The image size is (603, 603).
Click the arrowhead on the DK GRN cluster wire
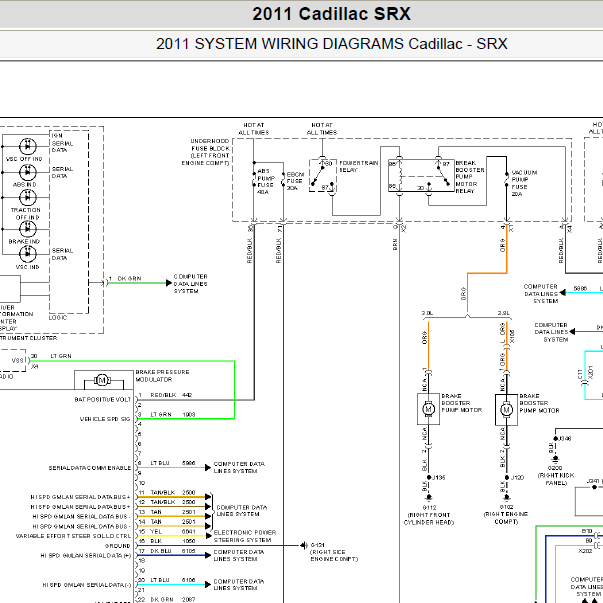pos(168,283)
